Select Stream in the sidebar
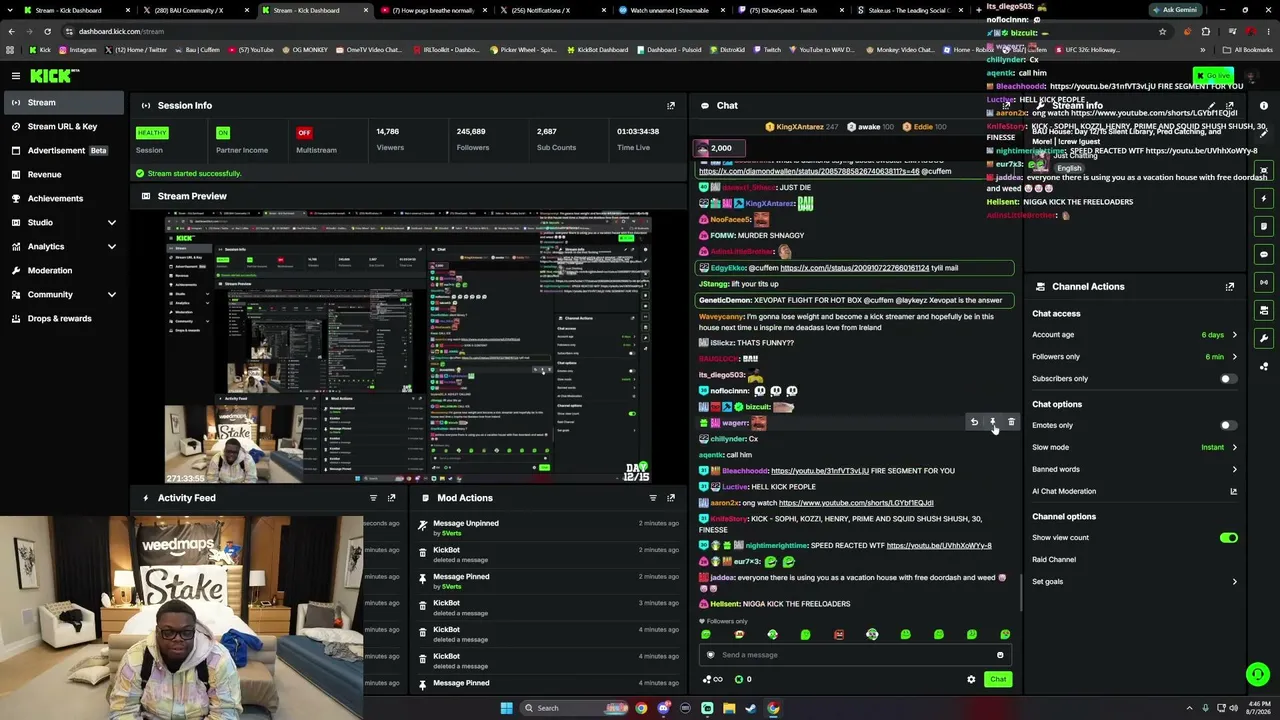Viewport: 1280px width, 720px height. [64, 102]
